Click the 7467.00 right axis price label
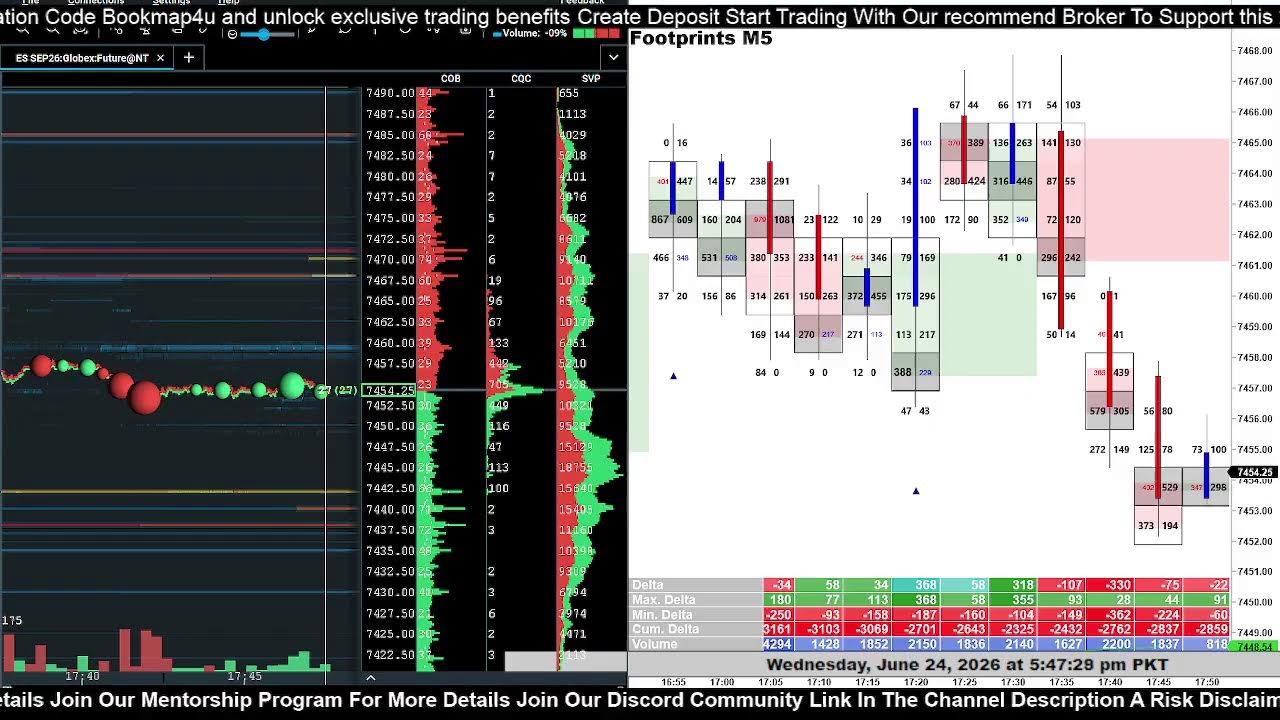This screenshot has width=1280, height=720. [1254, 81]
